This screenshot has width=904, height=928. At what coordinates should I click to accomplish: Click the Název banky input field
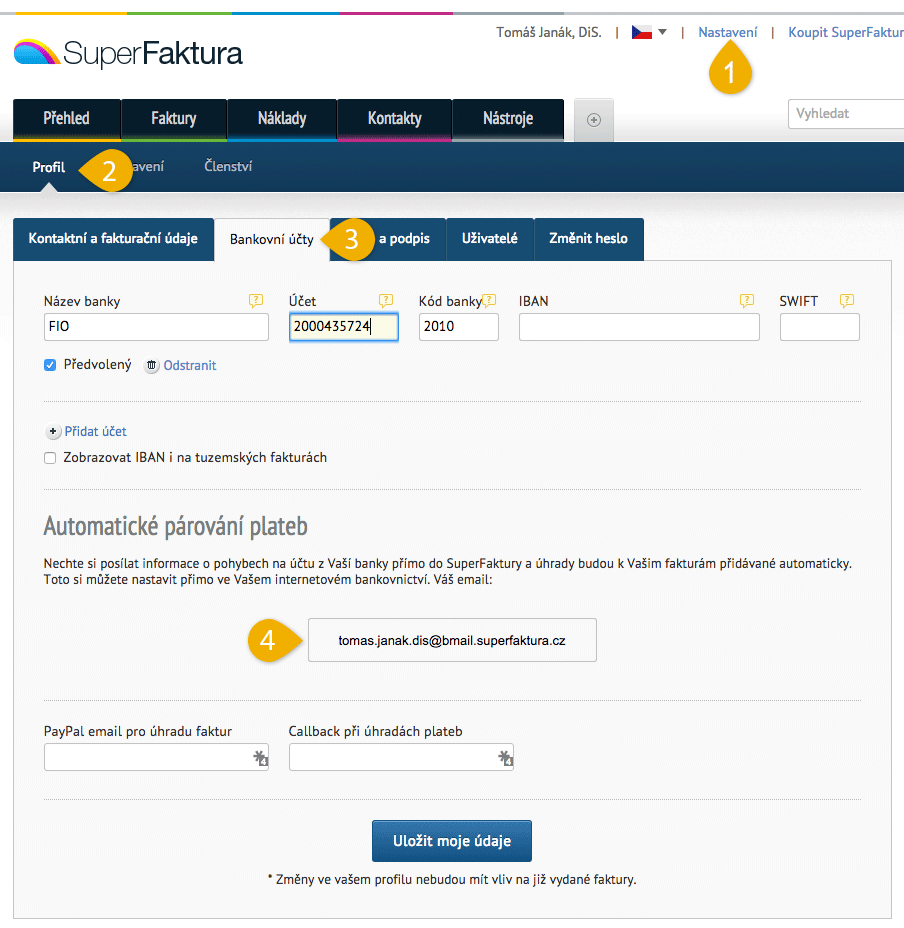156,327
